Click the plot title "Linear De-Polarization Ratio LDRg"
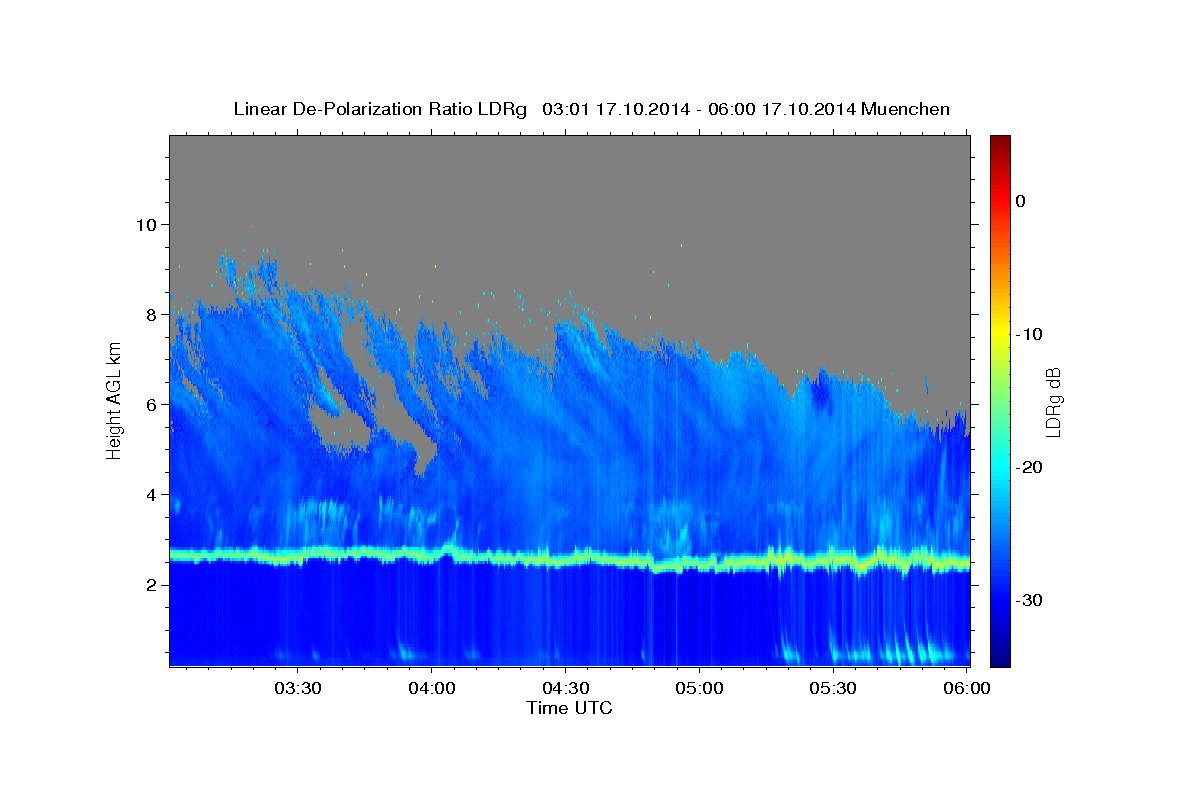1200x800 pixels. (x=380, y=109)
